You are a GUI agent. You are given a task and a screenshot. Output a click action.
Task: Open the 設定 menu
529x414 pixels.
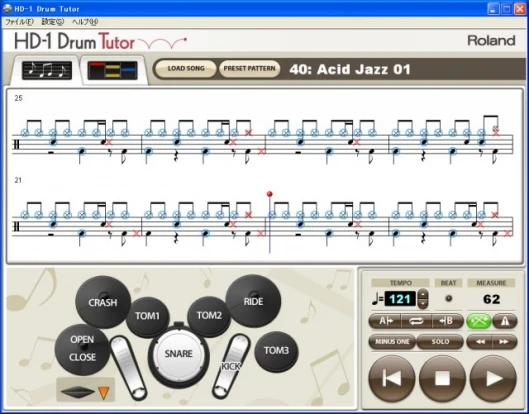pyautogui.click(x=52, y=22)
